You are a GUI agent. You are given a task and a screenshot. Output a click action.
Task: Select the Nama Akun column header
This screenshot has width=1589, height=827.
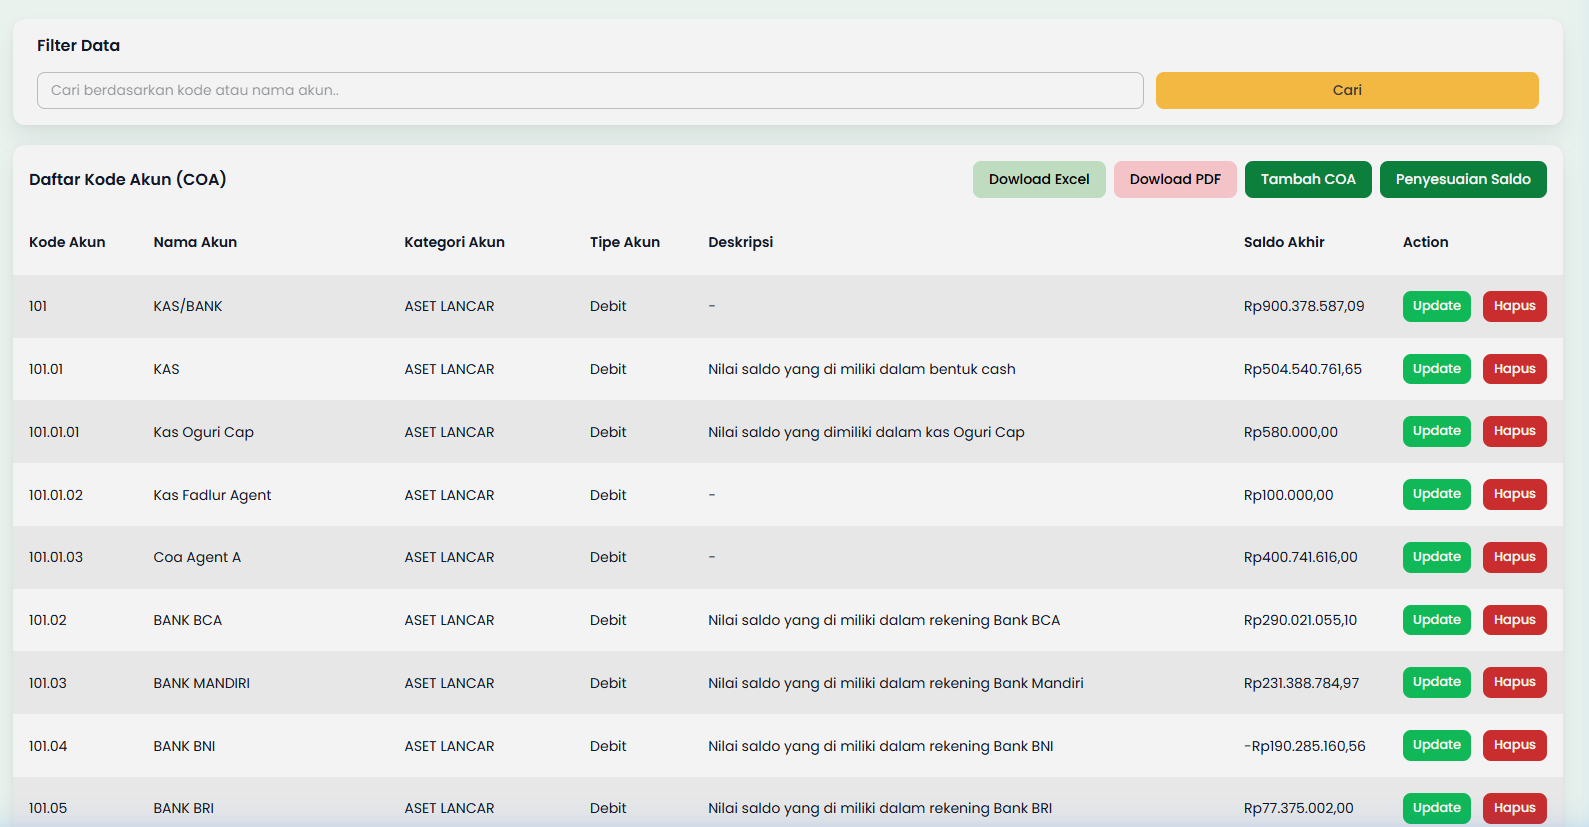click(195, 242)
